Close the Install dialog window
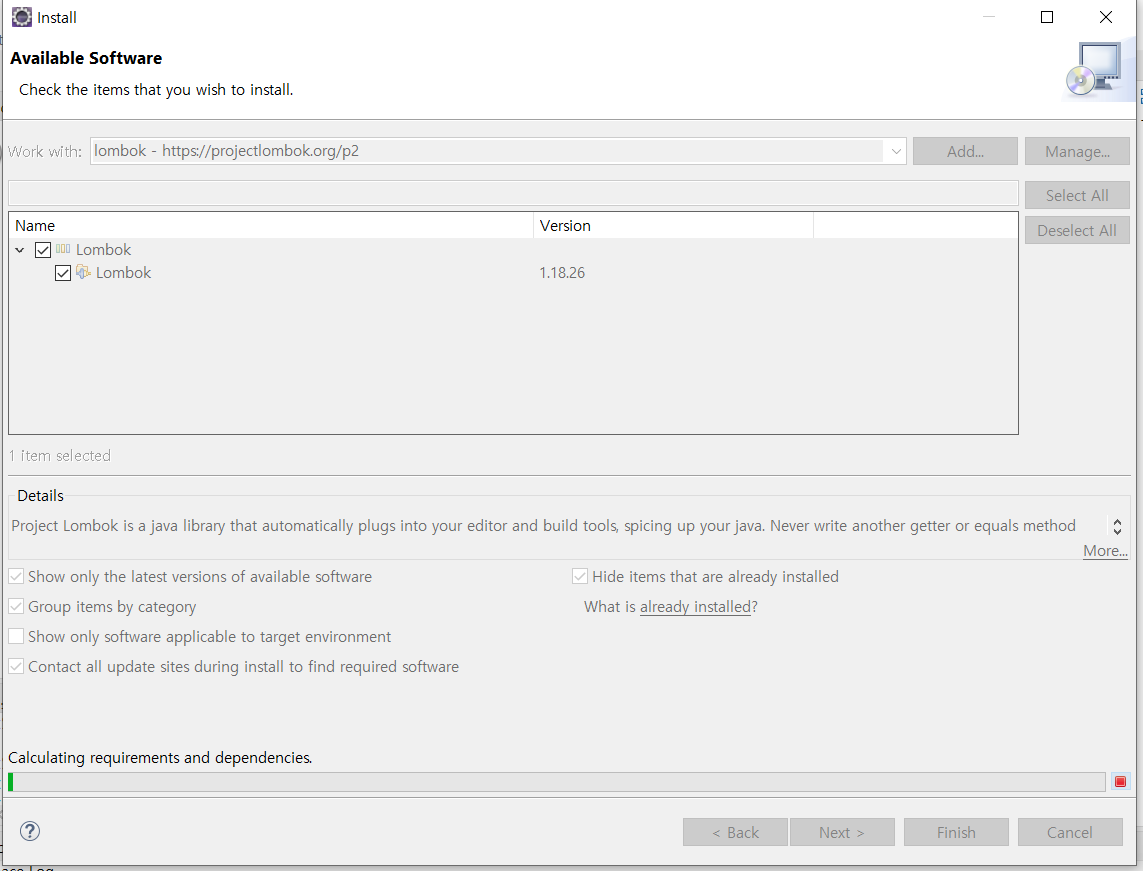Viewport: 1143px width, 871px height. tap(1106, 17)
